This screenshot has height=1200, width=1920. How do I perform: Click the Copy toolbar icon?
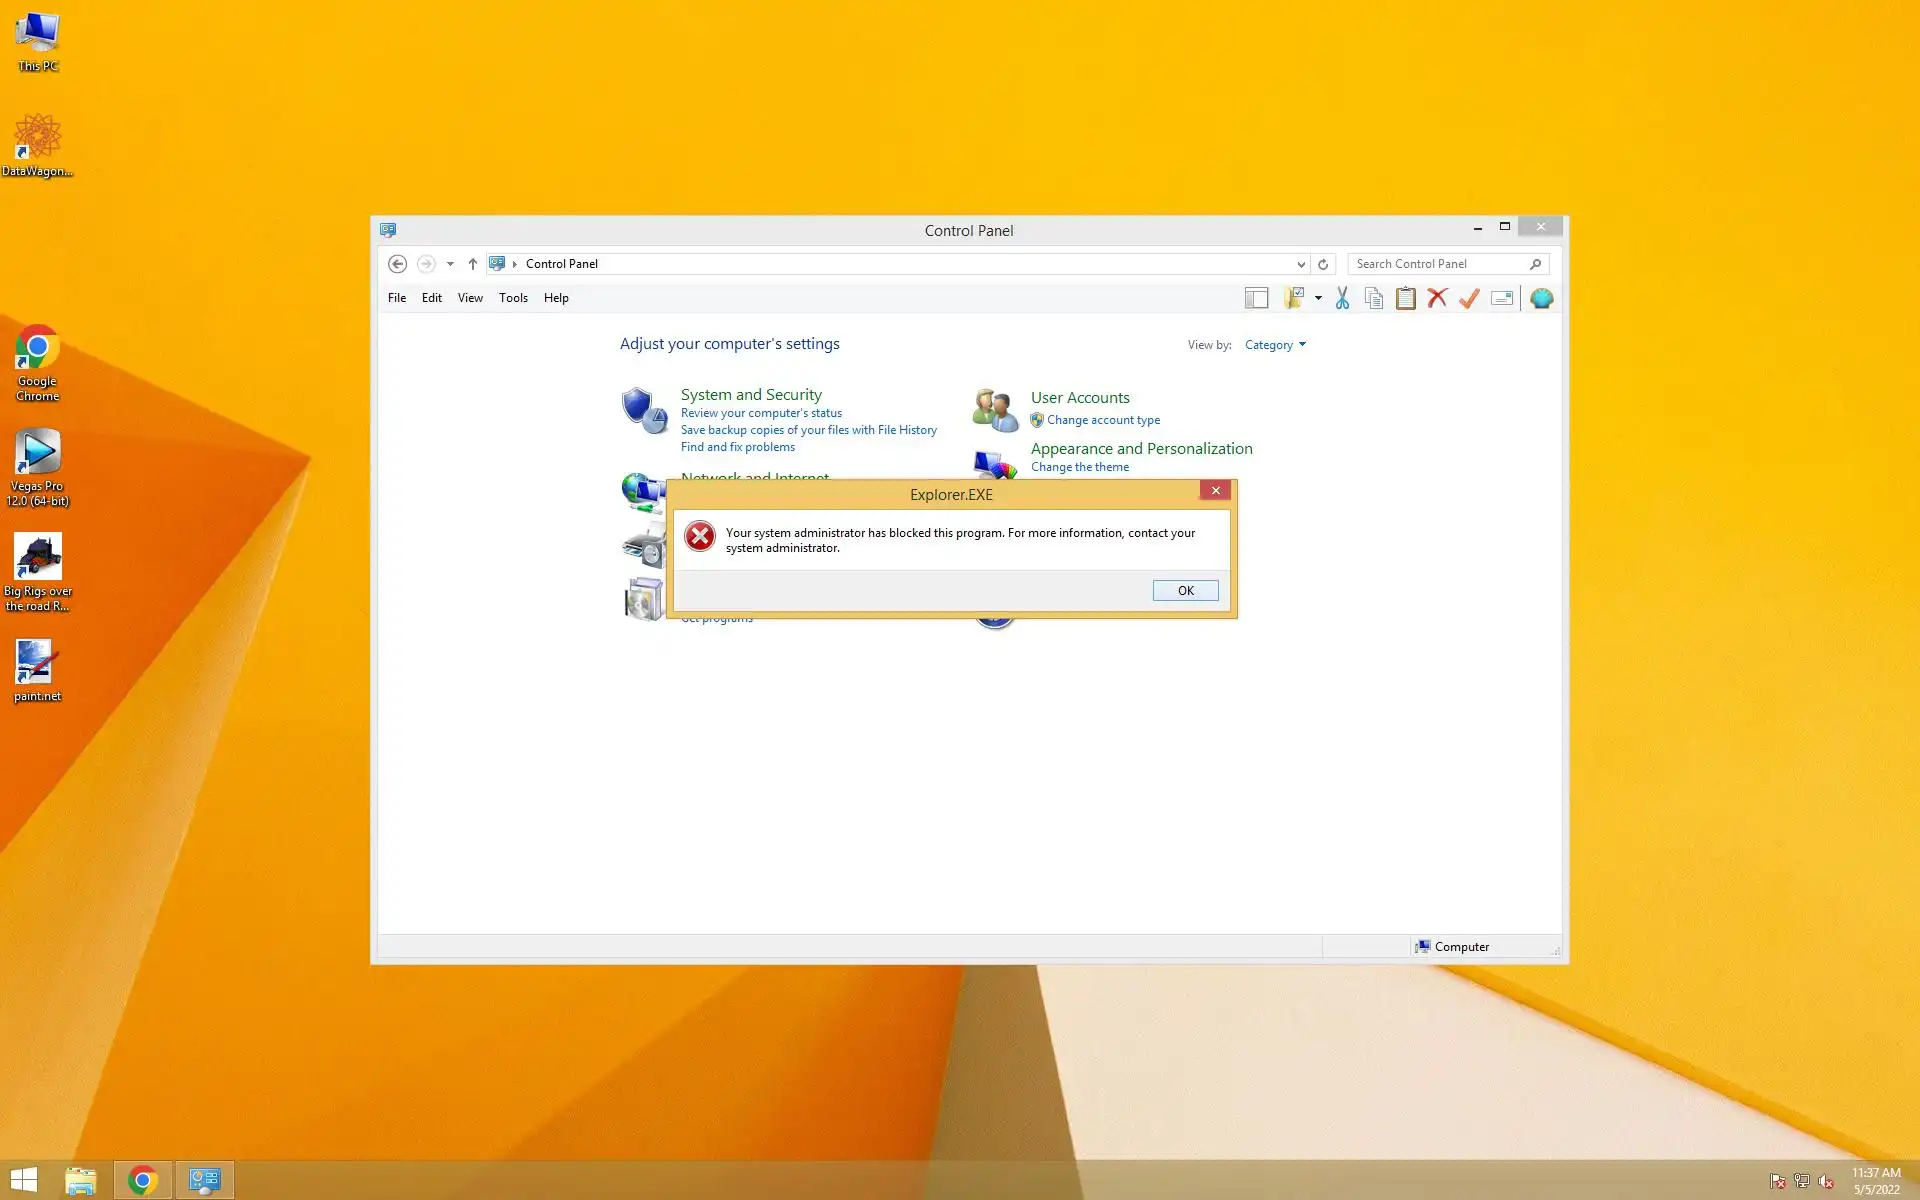click(x=1374, y=298)
